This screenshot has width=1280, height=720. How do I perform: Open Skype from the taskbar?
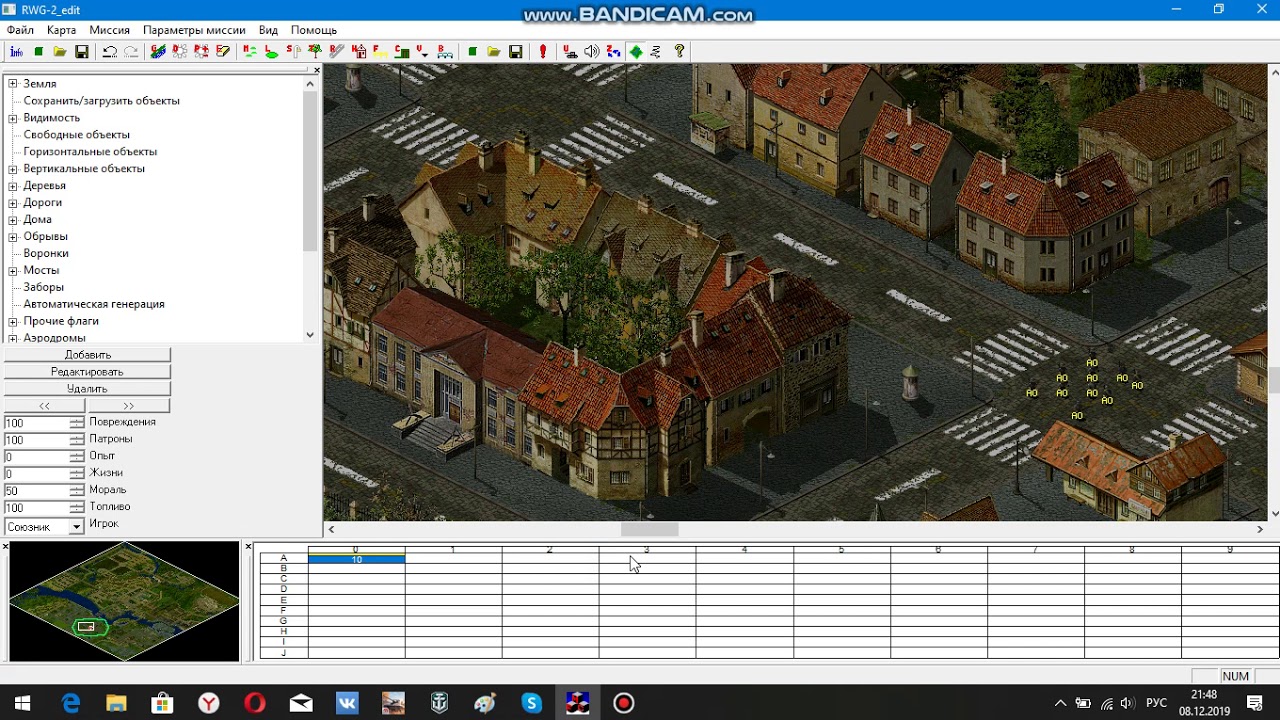pos(531,703)
